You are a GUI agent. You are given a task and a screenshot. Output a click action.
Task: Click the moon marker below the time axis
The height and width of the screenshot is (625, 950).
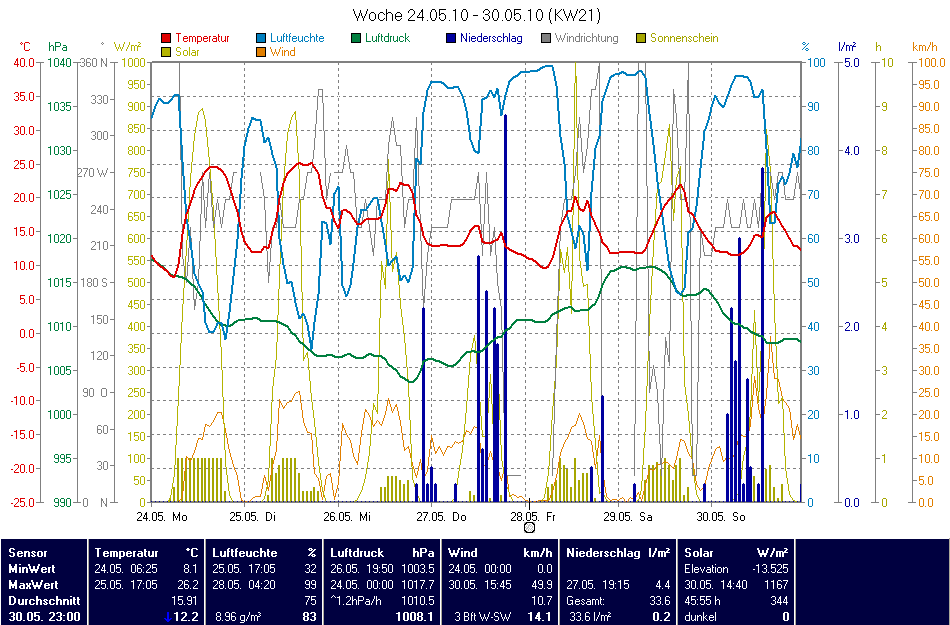529,528
